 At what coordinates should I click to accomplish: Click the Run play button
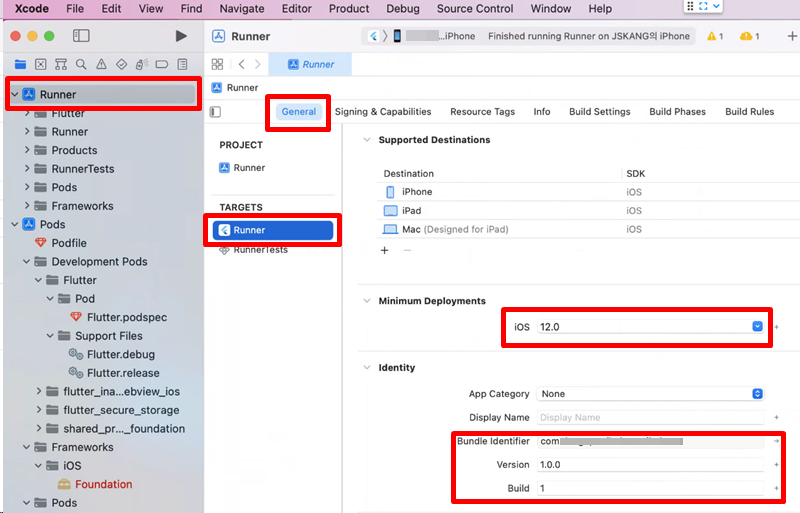181,36
